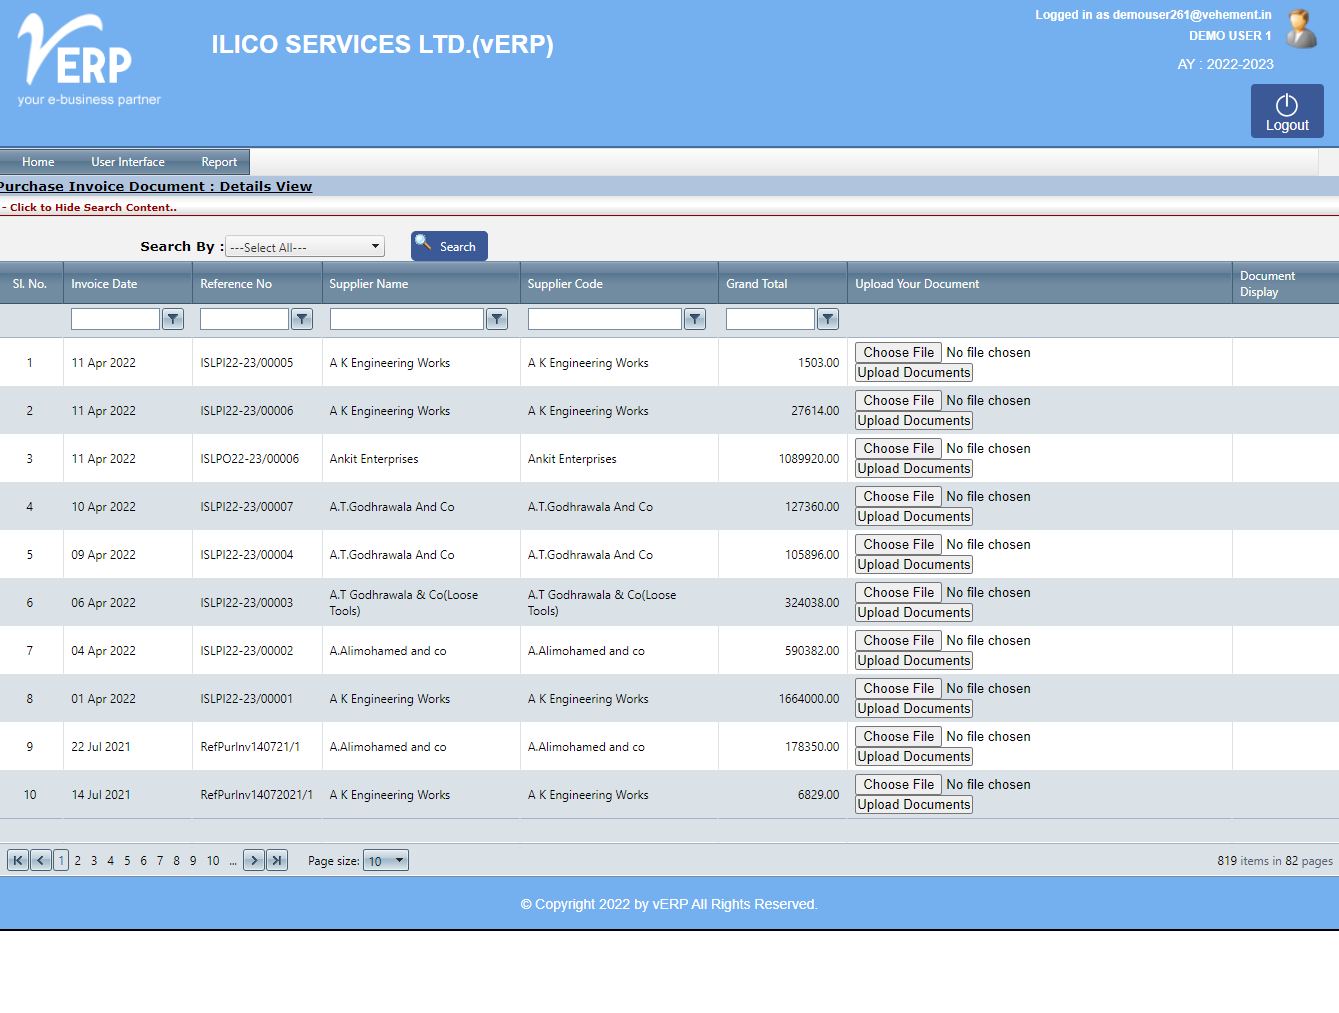Viewport: 1339px width, 1013px height.
Task: Choose File for invoice ISLPI22-23/00005
Action: 899,352
